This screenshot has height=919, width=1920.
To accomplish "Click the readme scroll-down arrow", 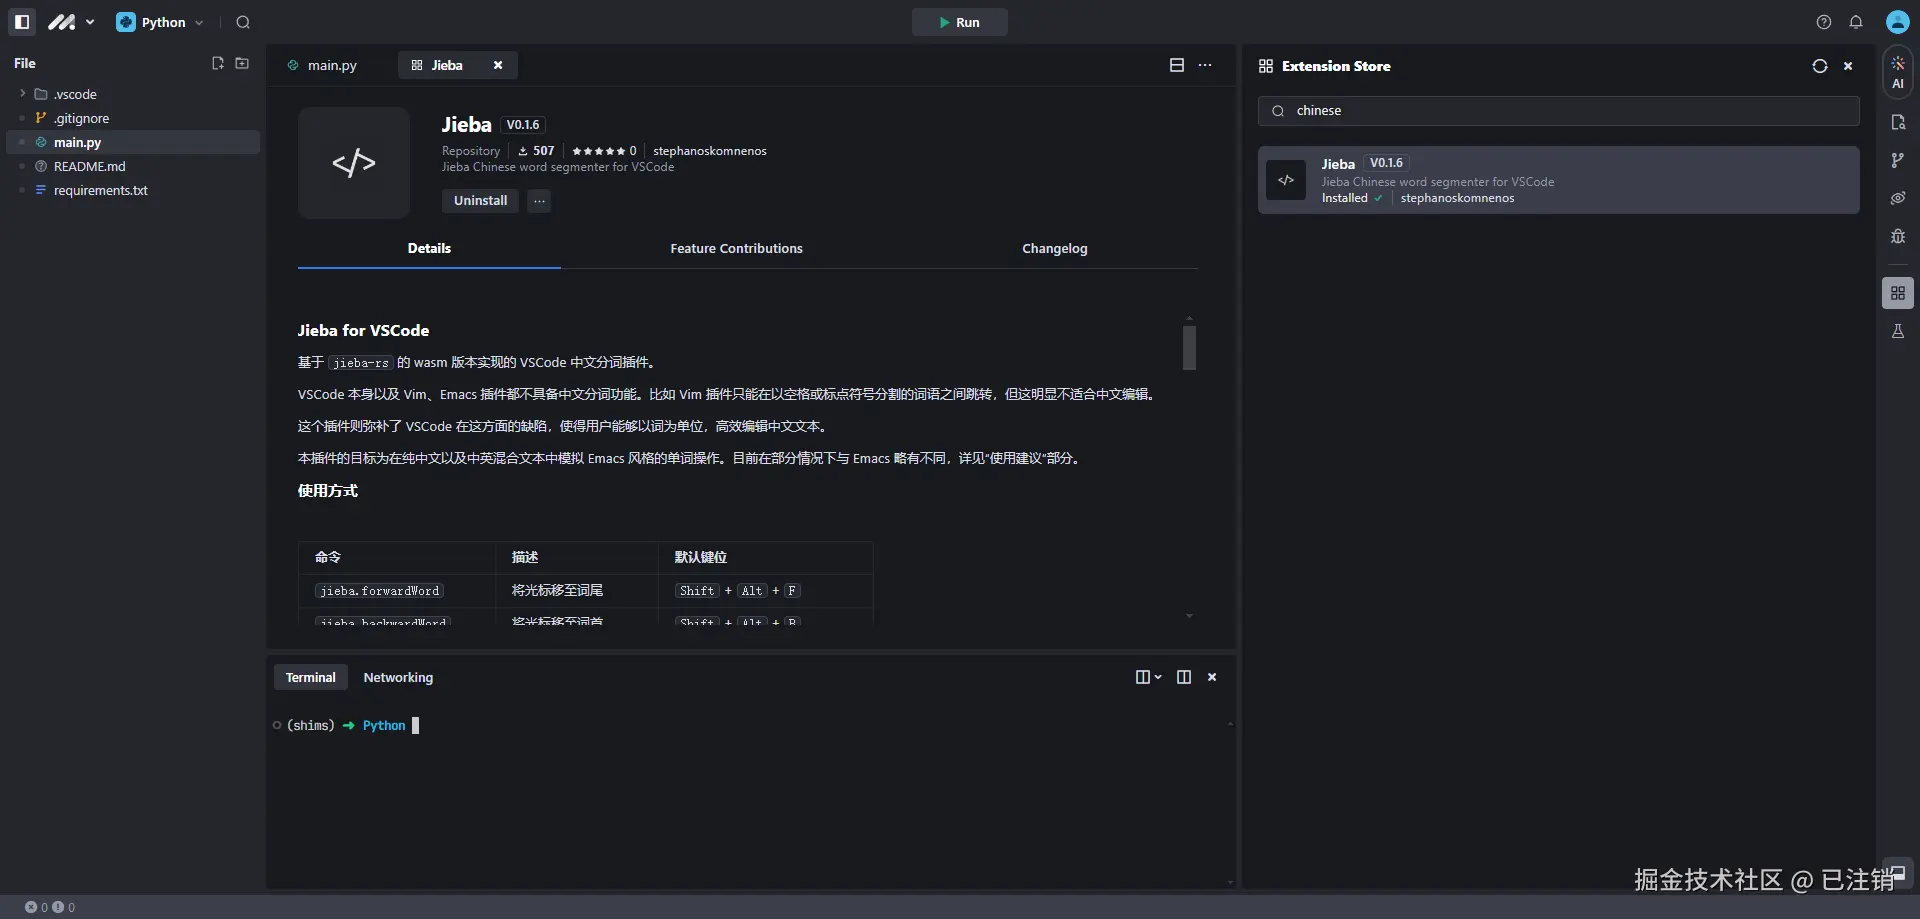I will click(1189, 616).
